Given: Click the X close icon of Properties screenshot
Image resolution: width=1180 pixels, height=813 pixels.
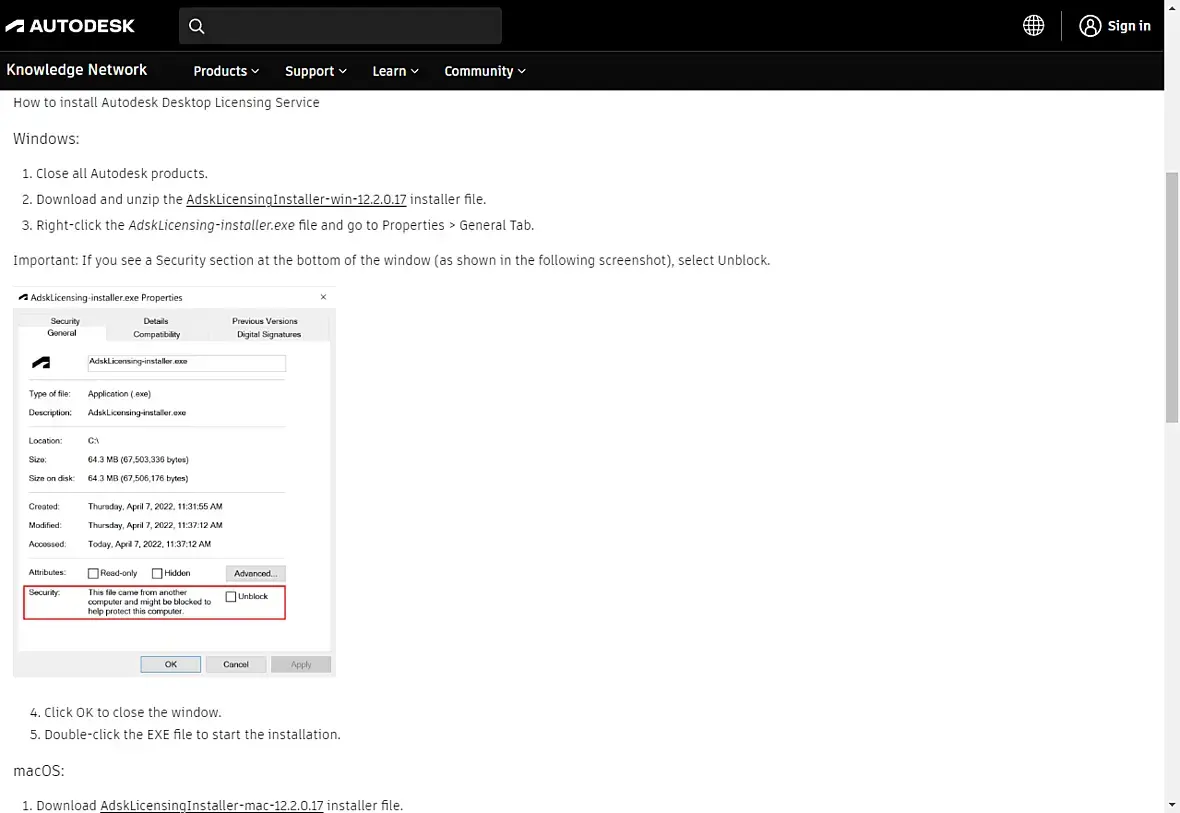Looking at the screenshot, I should [324, 297].
